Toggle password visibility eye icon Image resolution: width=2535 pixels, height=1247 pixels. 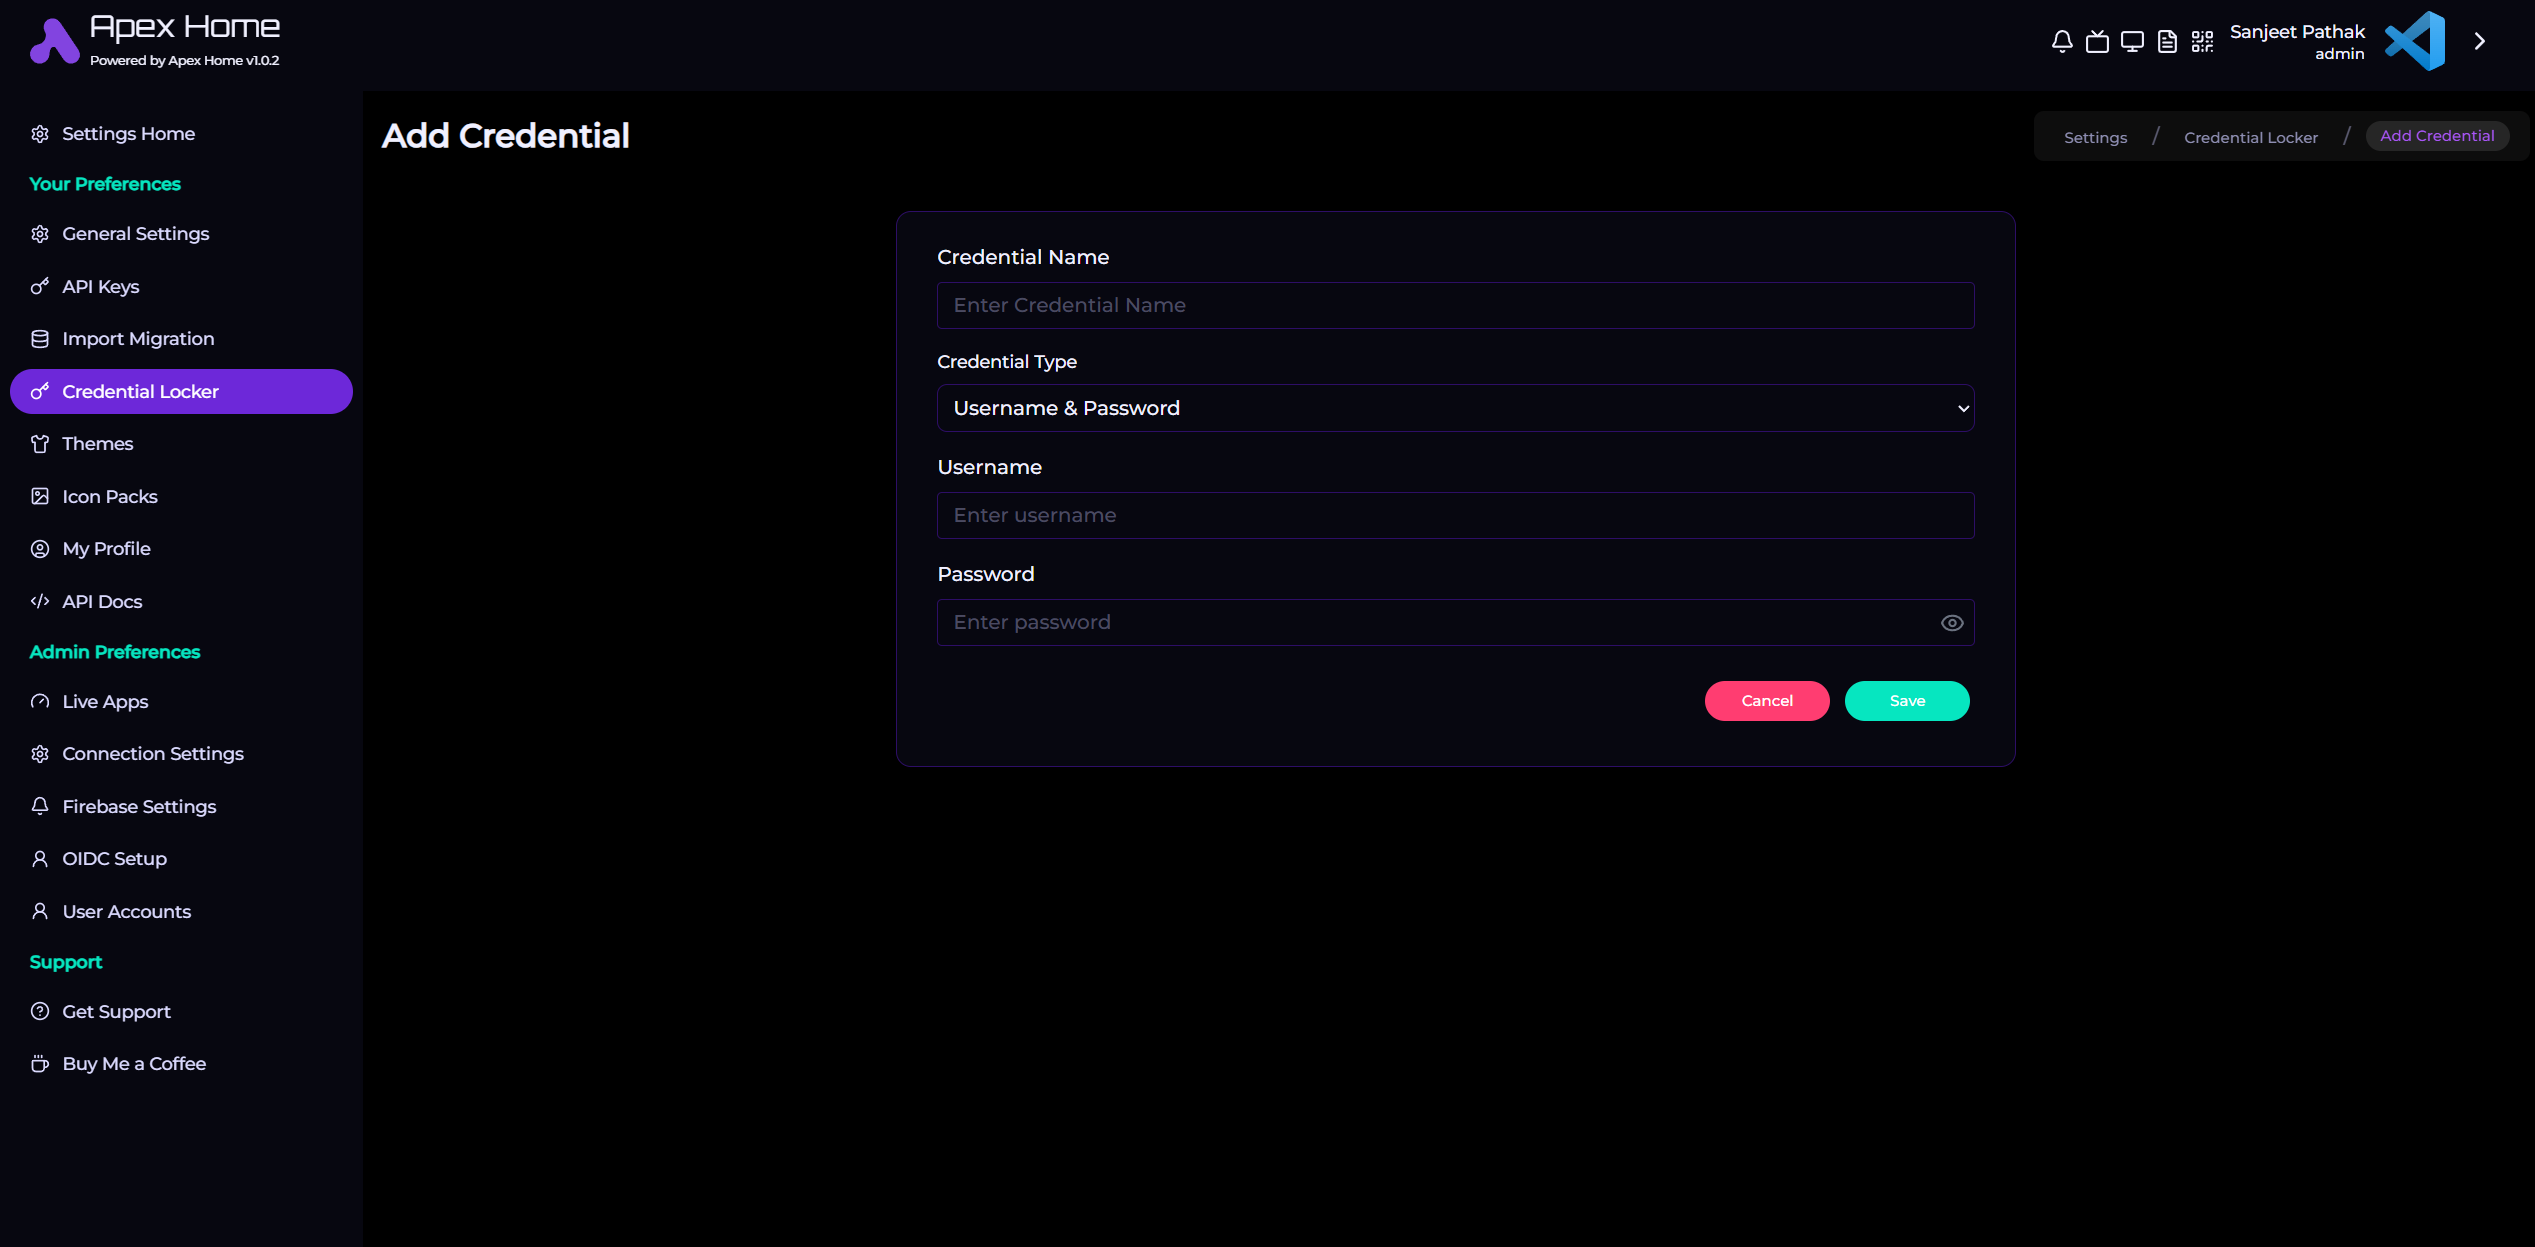[x=1951, y=623]
